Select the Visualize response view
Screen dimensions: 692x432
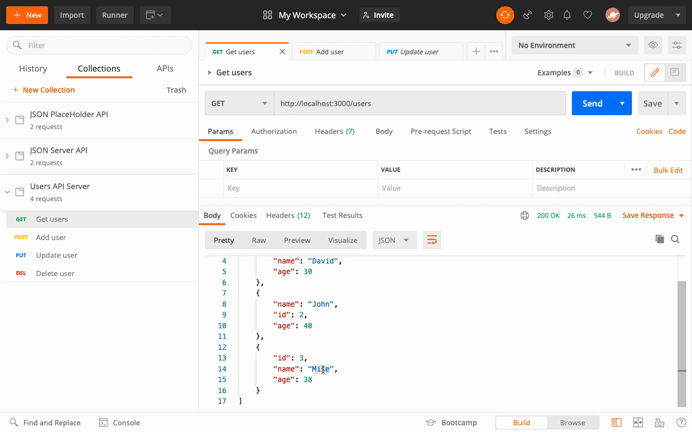(342, 240)
